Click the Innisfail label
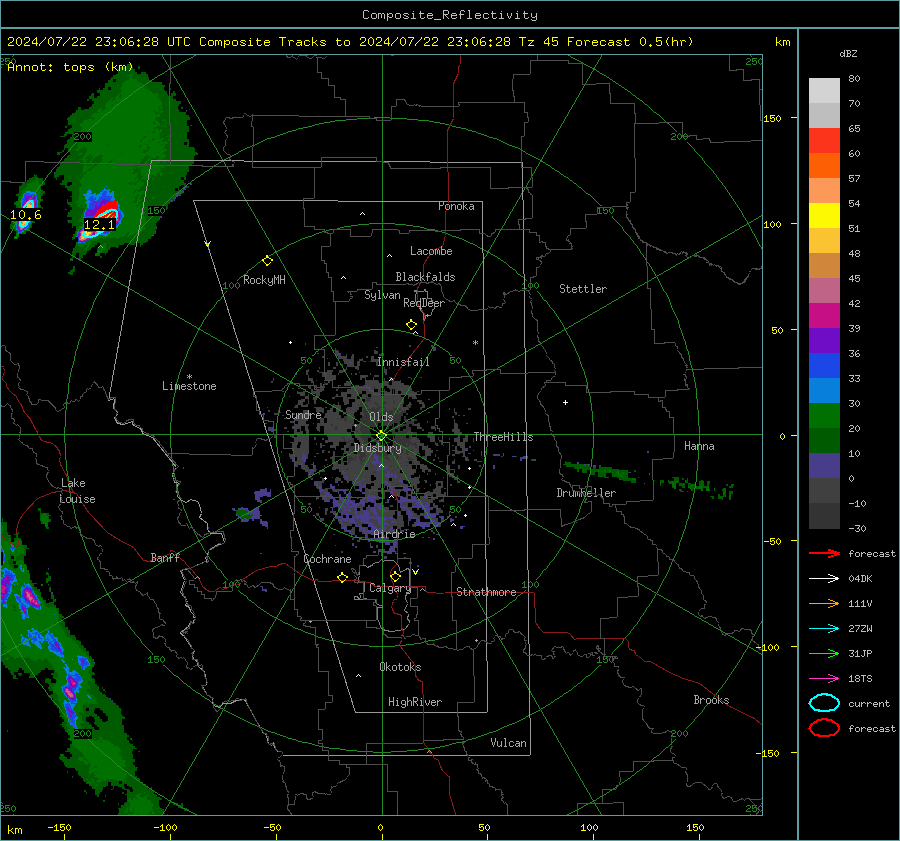The height and width of the screenshot is (841, 900). point(403,362)
